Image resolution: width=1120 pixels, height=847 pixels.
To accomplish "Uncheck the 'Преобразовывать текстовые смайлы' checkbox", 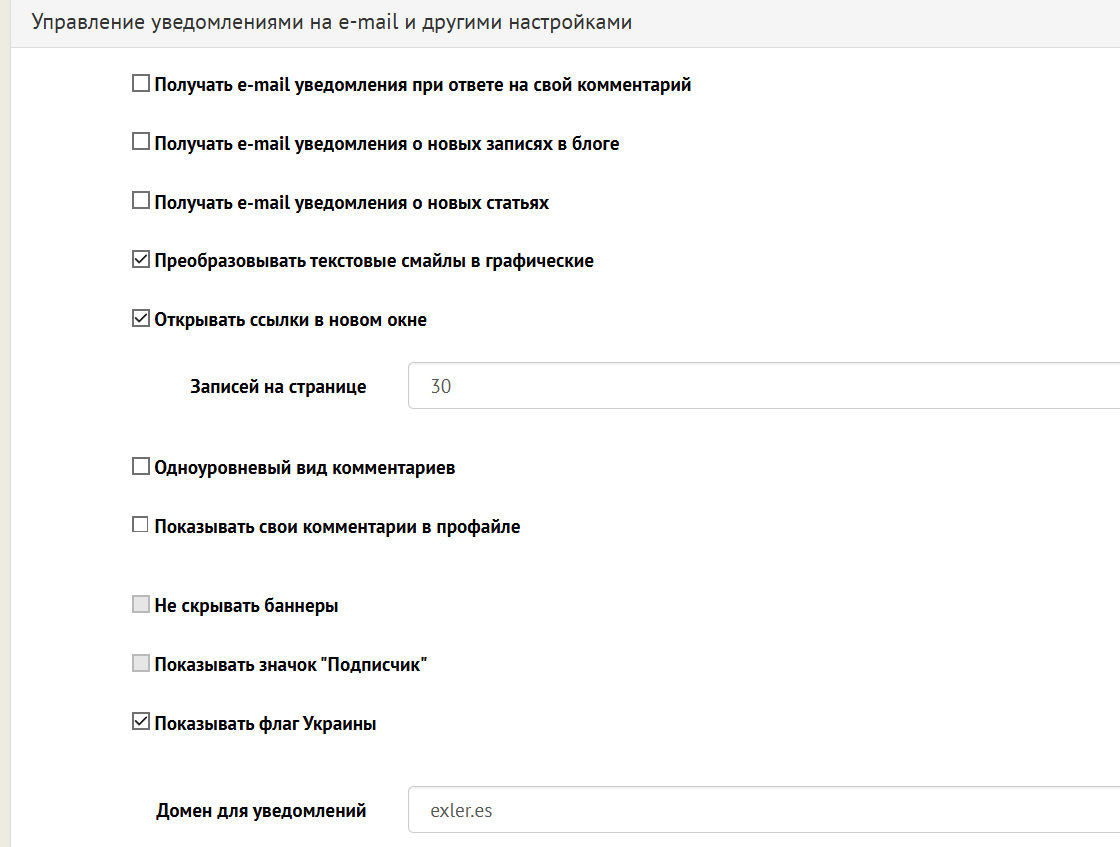I will pos(141,261).
